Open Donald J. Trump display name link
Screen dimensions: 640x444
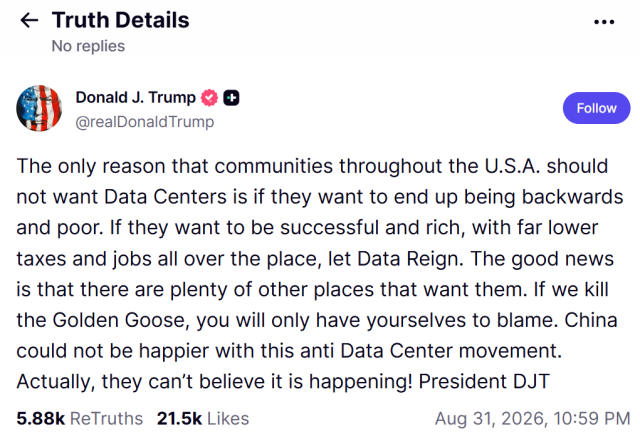[x=136, y=98]
